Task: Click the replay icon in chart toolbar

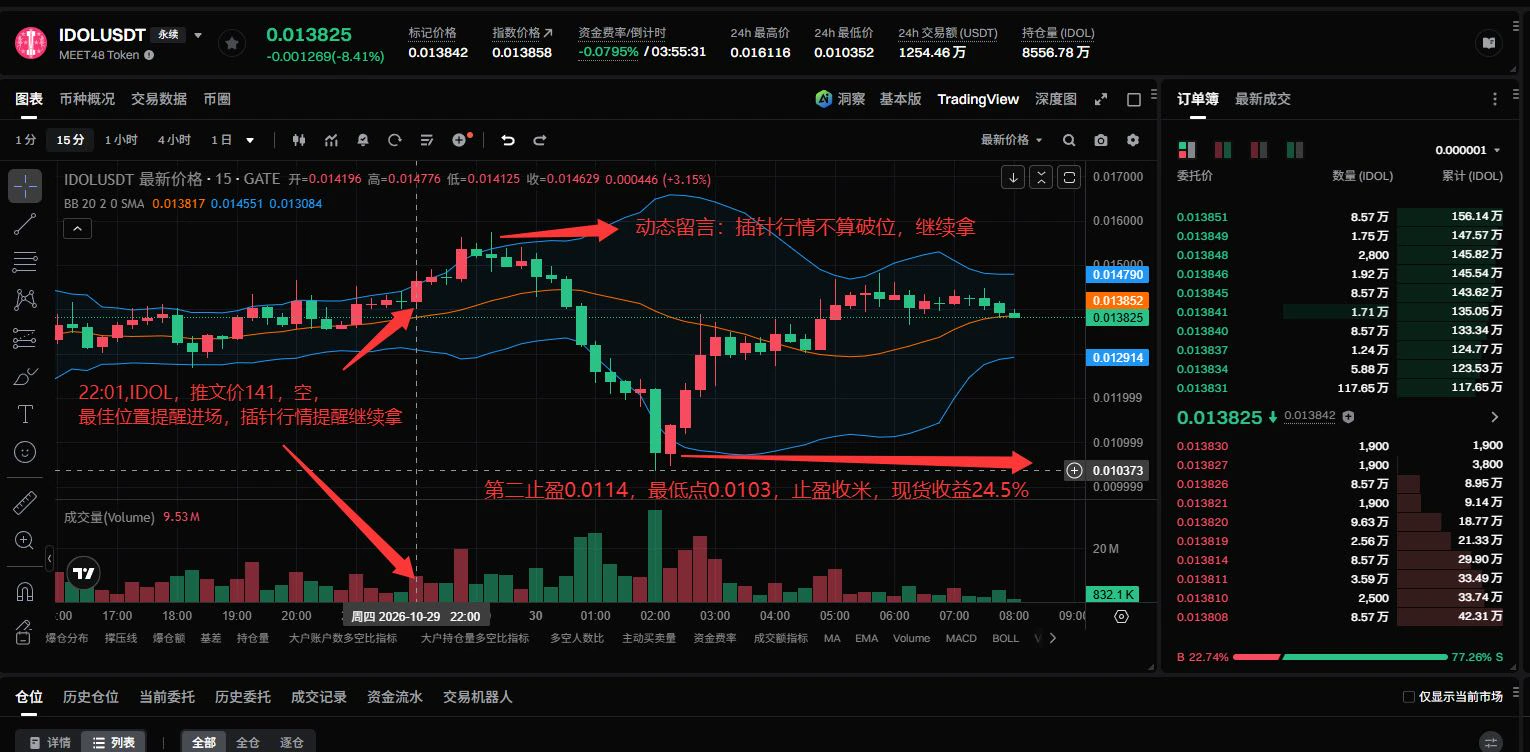Action: click(x=395, y=140)
